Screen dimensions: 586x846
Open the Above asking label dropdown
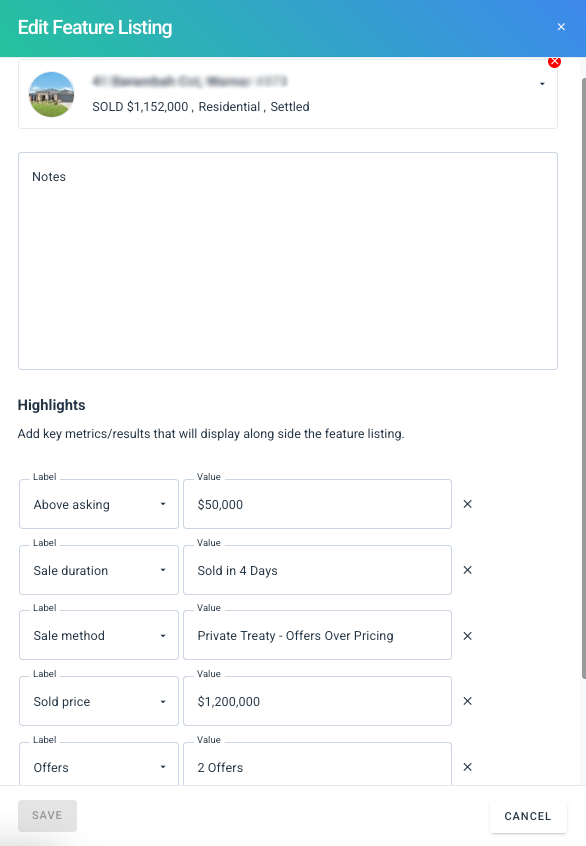click(99, 504)
